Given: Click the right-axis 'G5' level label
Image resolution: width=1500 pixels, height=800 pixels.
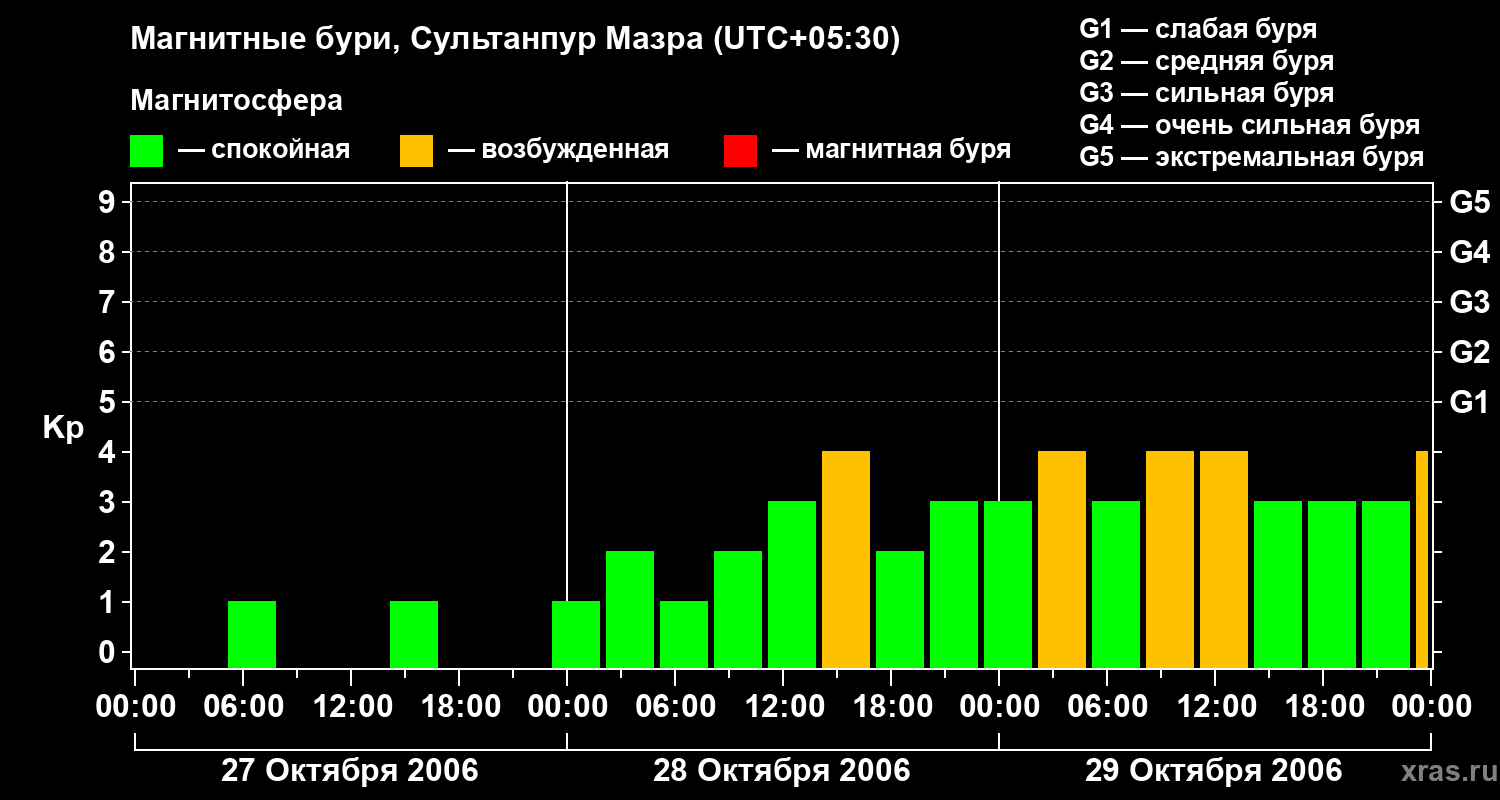Looking at the screenshot, I should pyautogui.click(x=1469, y=203).
